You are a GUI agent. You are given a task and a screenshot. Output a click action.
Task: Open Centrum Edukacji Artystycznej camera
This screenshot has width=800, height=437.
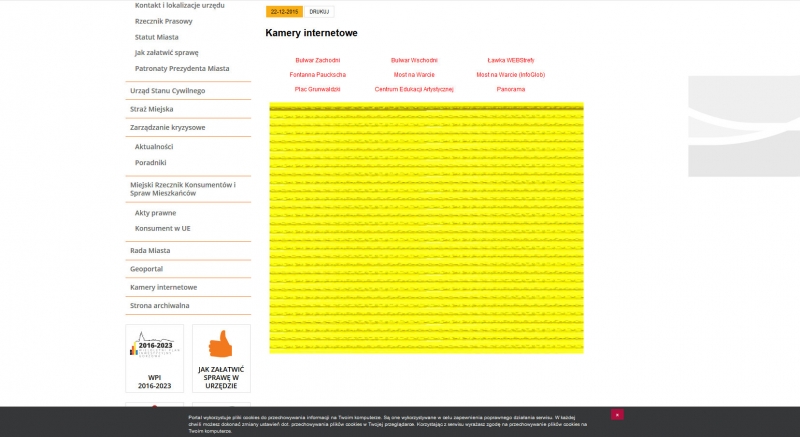pos(414,89)
